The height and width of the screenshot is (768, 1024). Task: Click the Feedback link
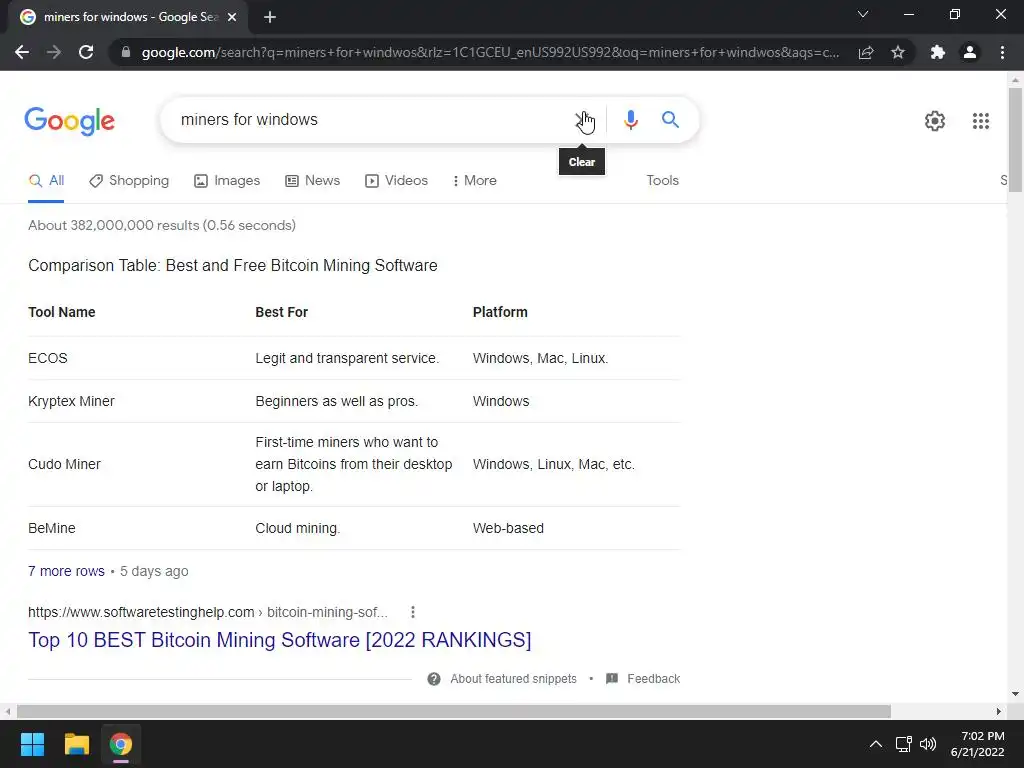tap(654, 679)
